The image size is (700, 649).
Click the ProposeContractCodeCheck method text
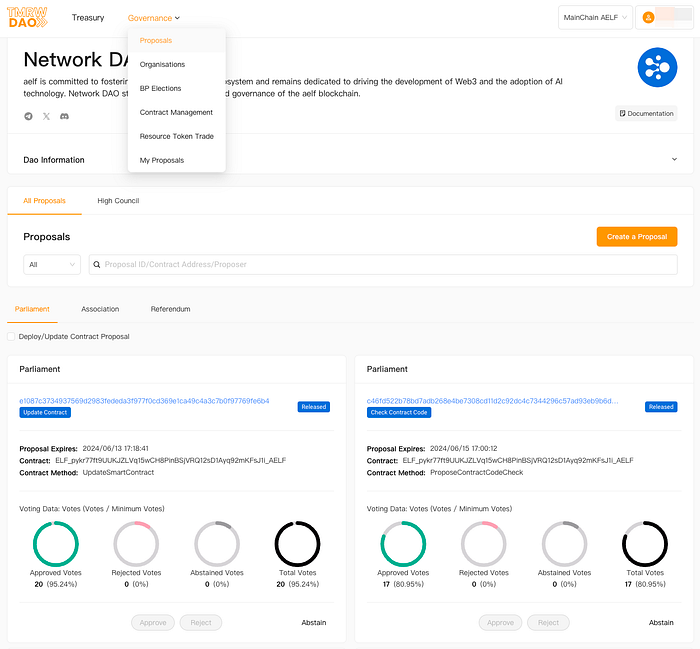(x=476, y=472)
